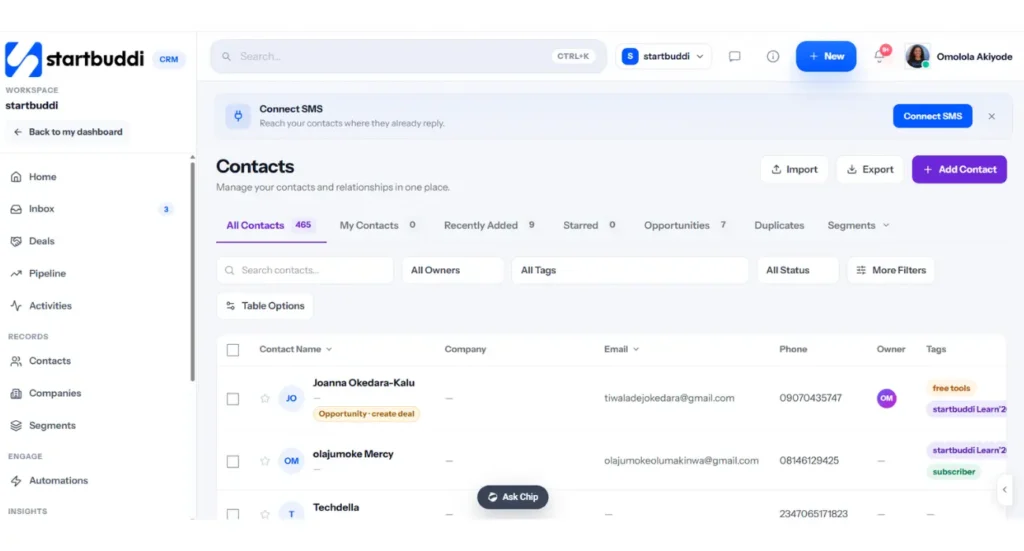Open OM avatar beside olajumoke Mercy name
This screenshot has width=1024, height=551.
click(291, 461)
